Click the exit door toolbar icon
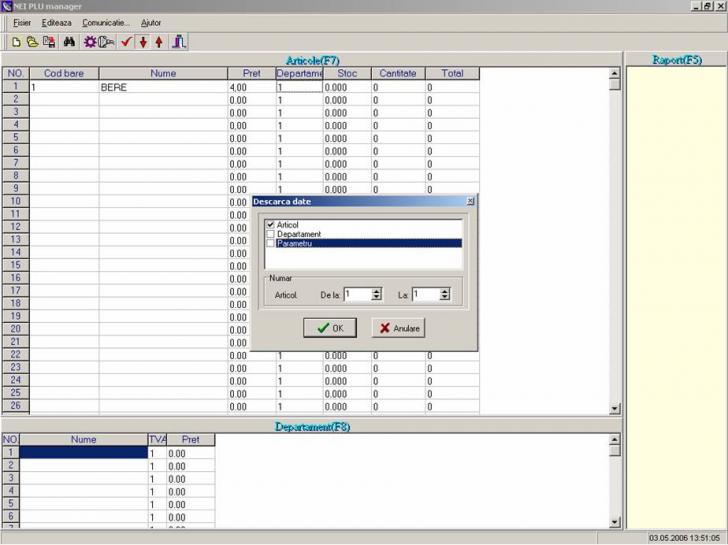Screen dimensions: 728x545 click(x=179, y=42)
